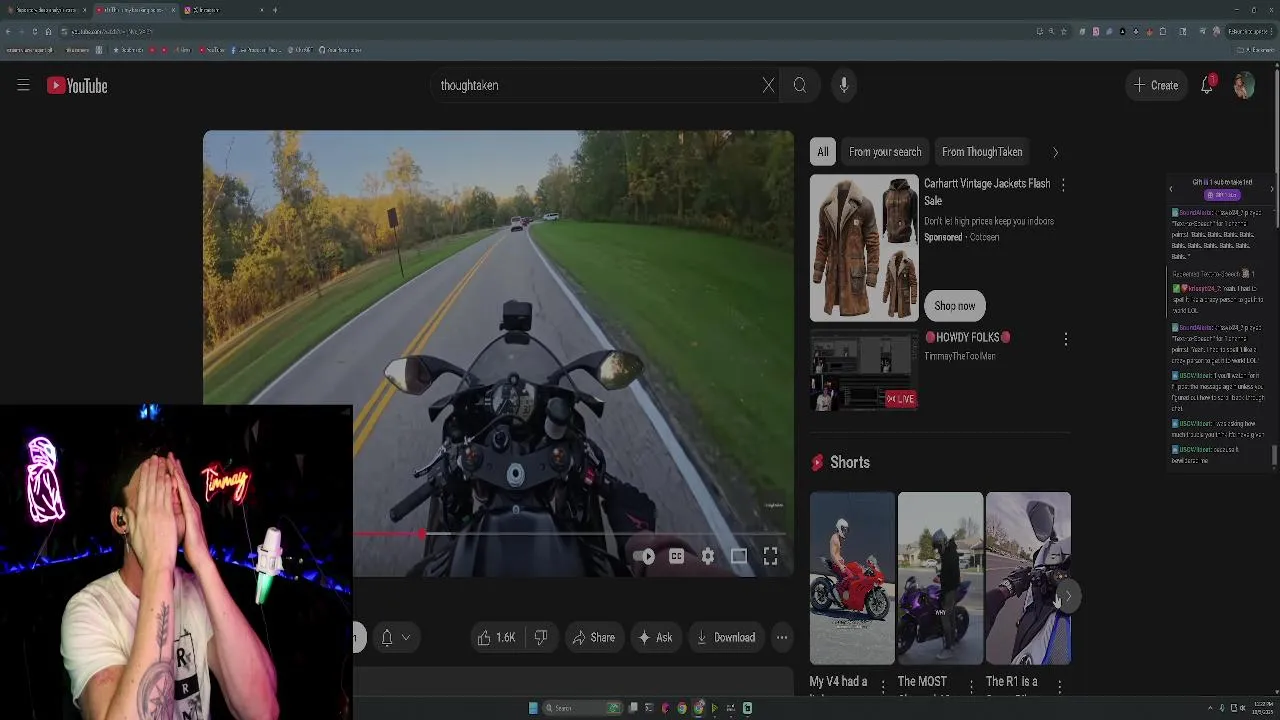Toggle the autoplay switch in the player

click(x=644, y=556)
